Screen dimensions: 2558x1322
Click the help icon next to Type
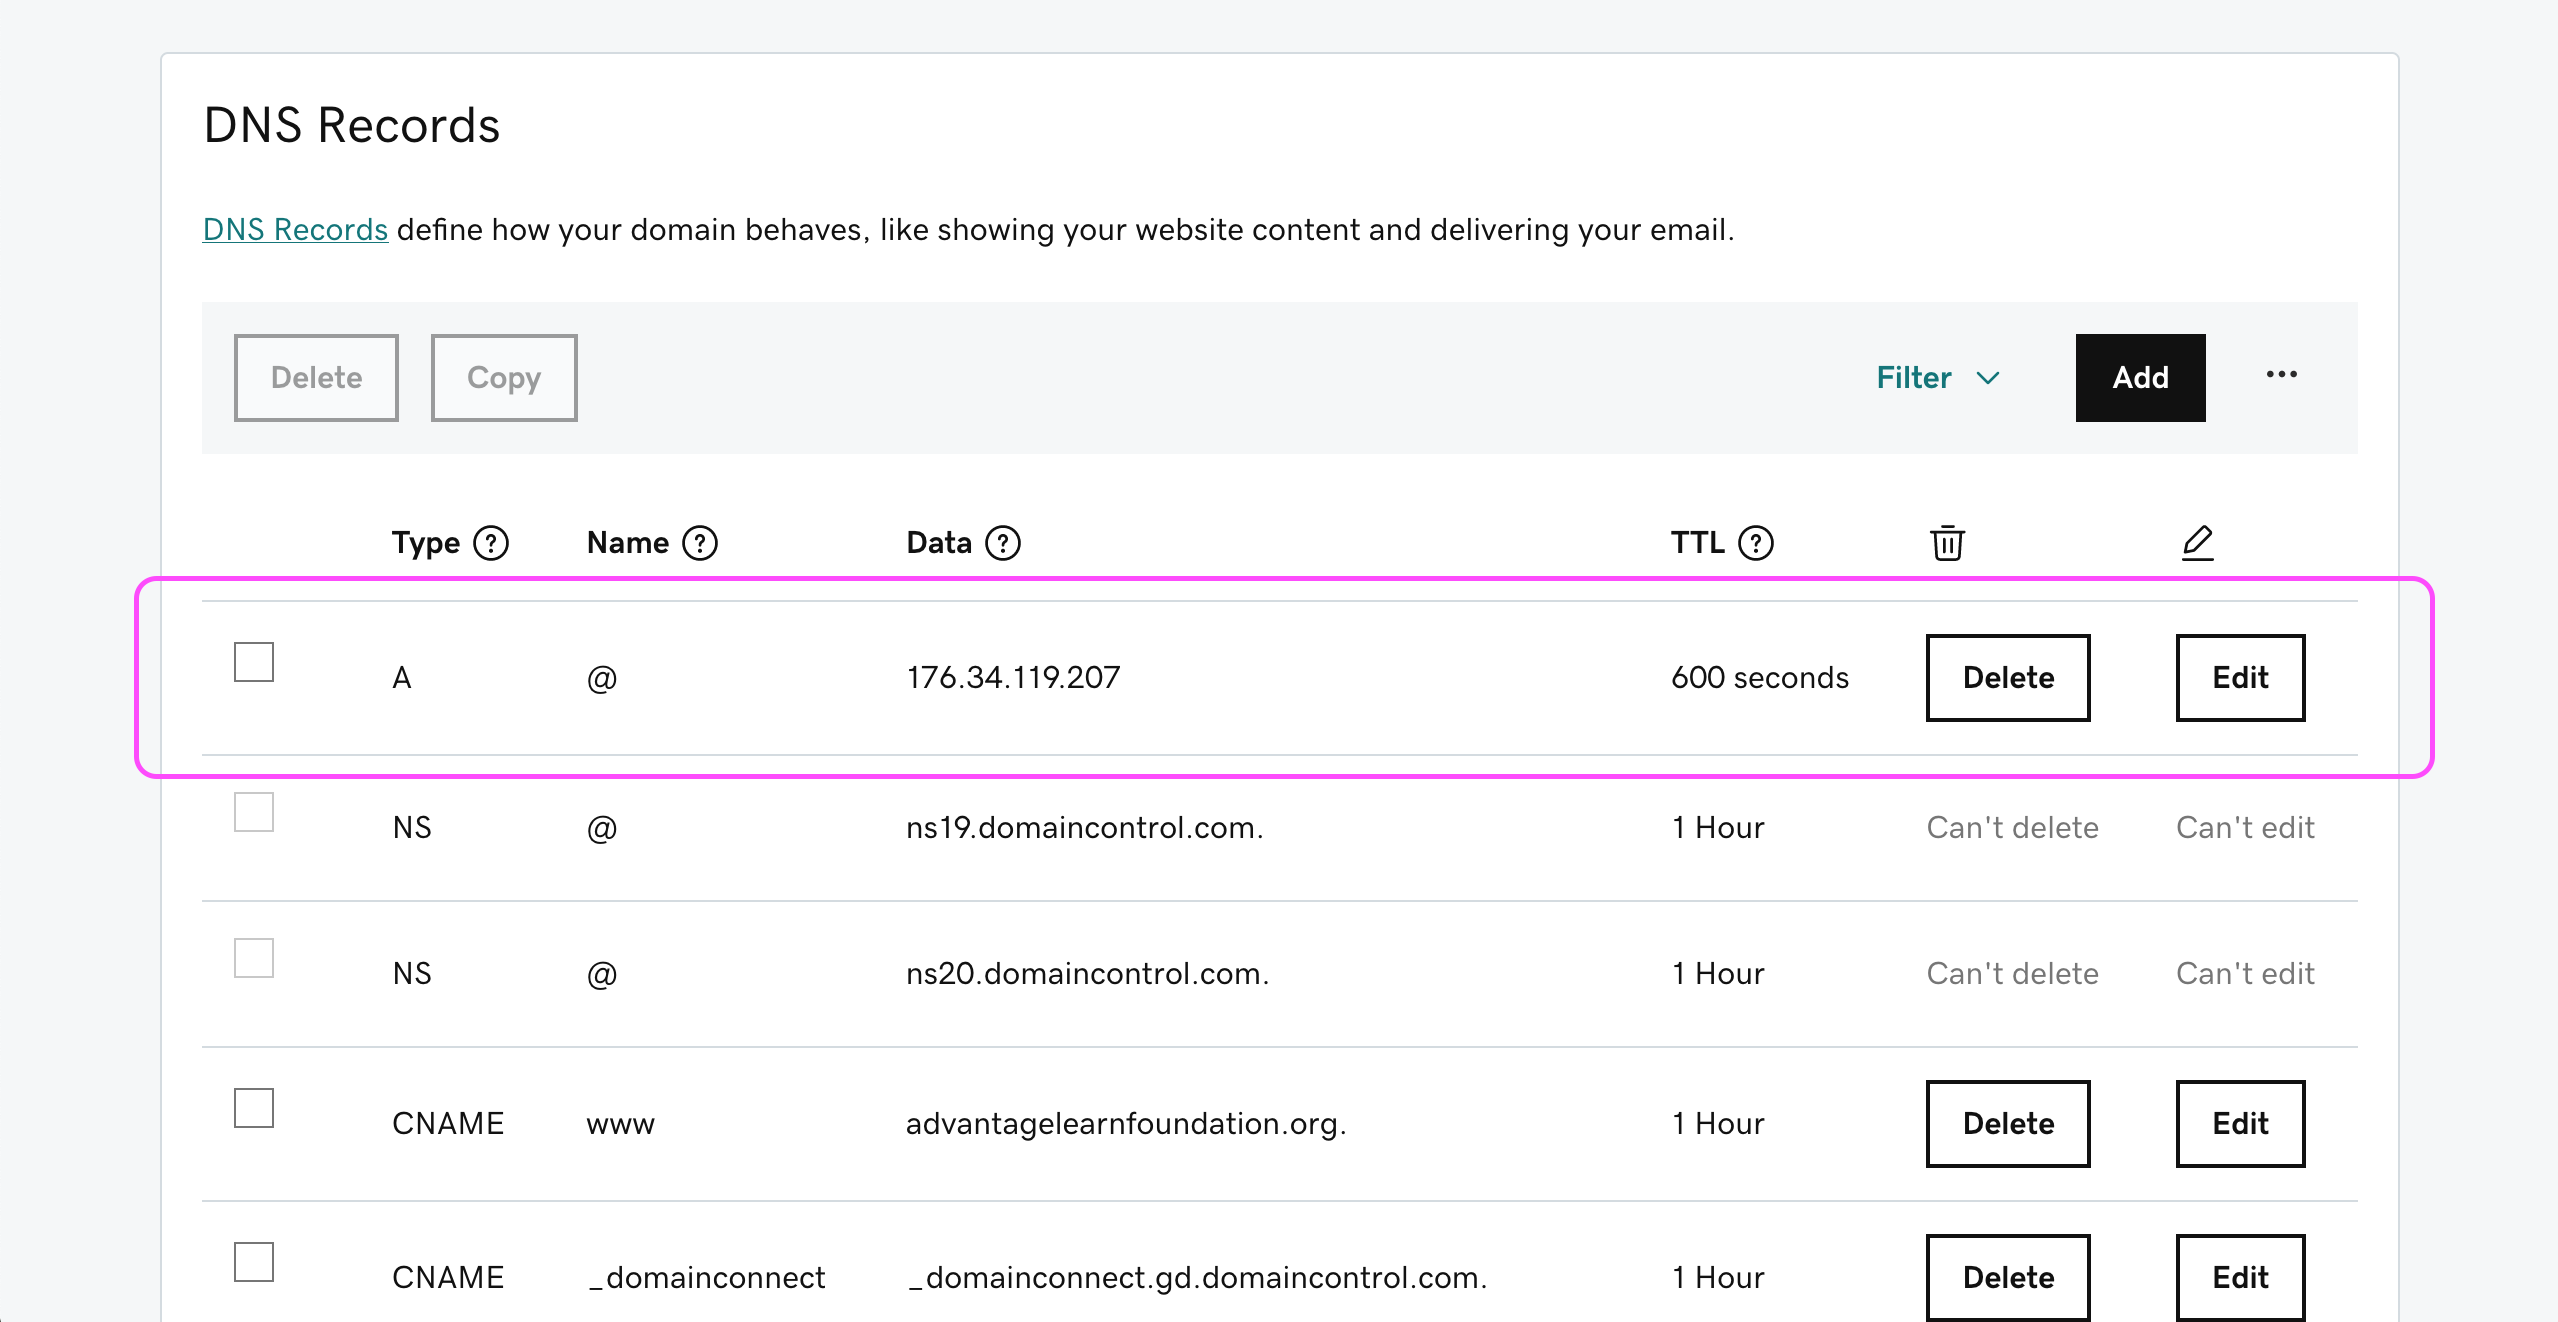(x=491, y=543)
